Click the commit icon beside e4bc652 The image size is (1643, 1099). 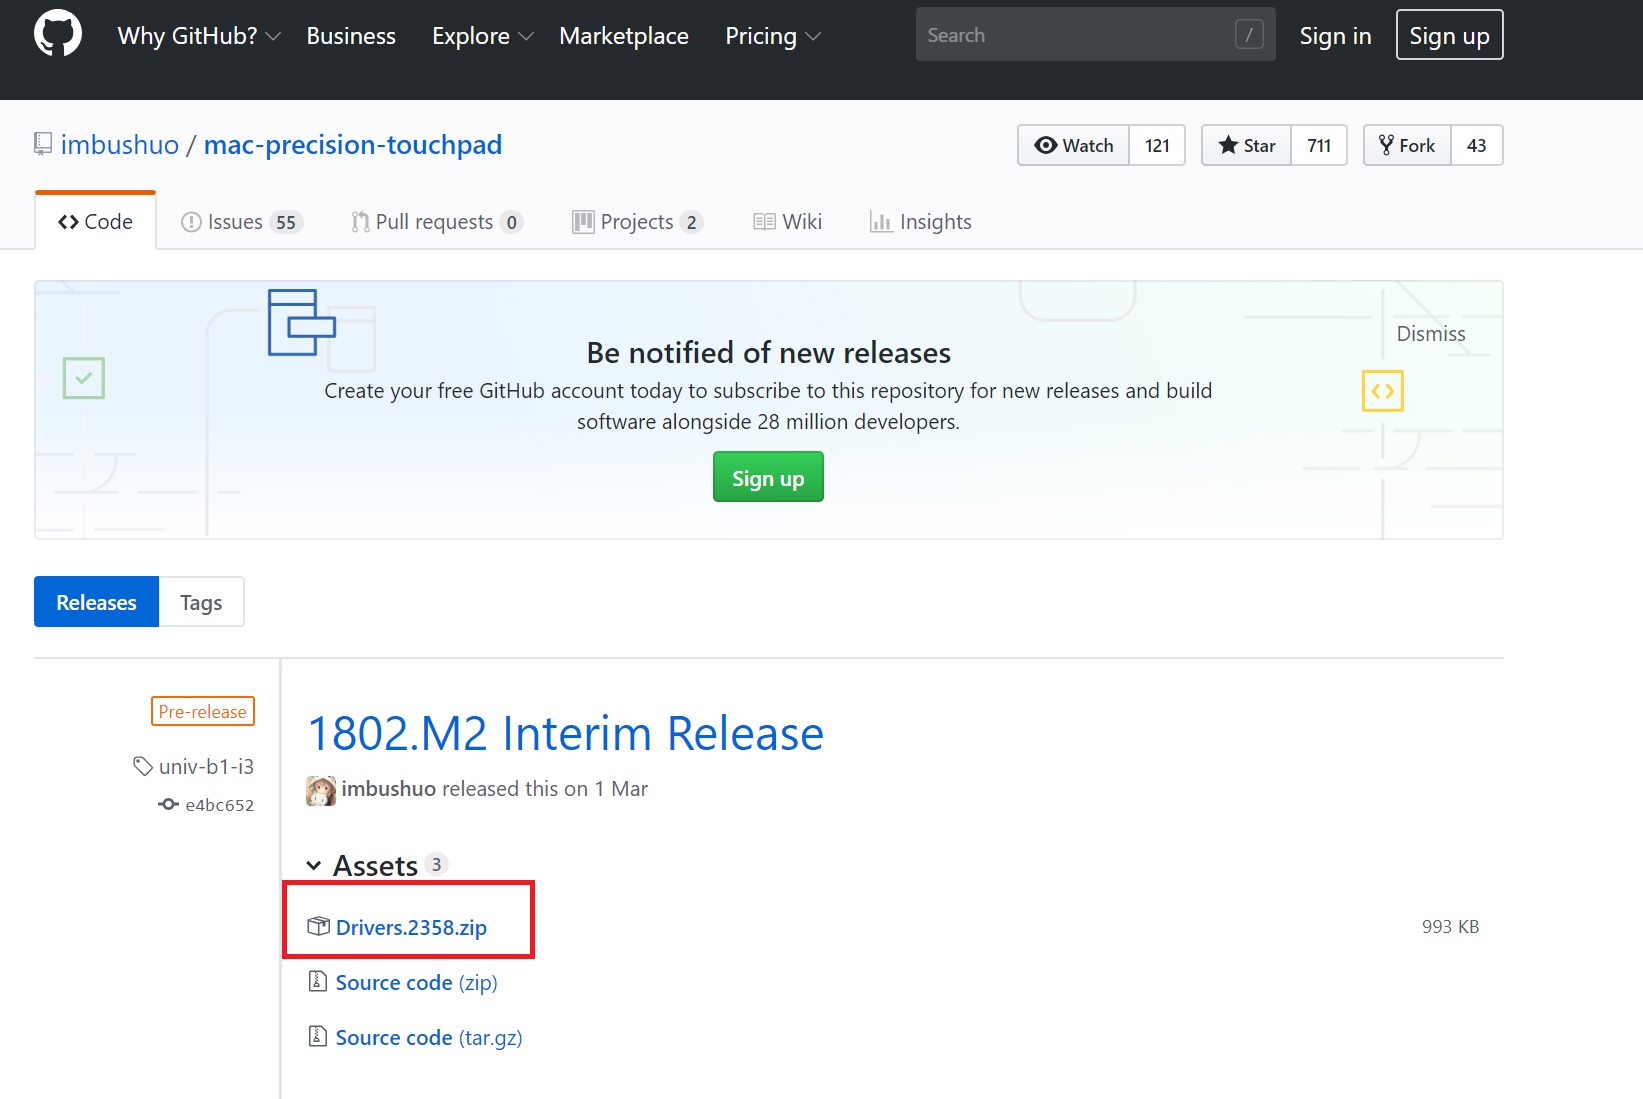point(168,805)
